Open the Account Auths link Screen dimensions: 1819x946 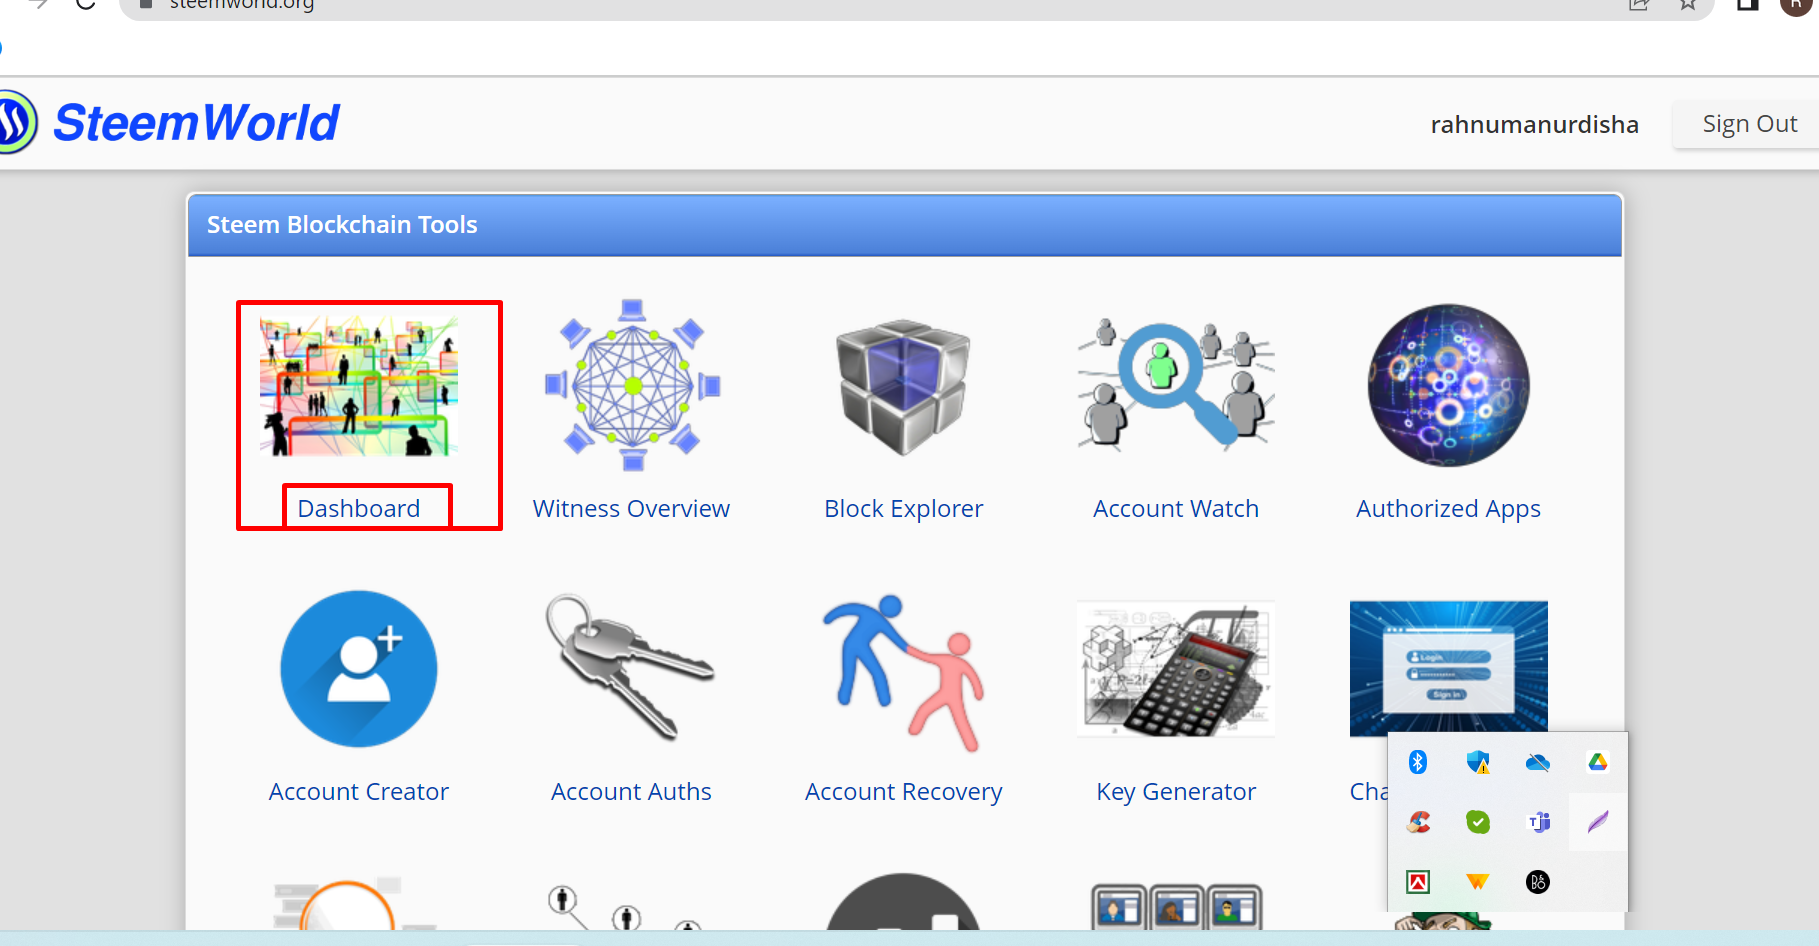631,792
